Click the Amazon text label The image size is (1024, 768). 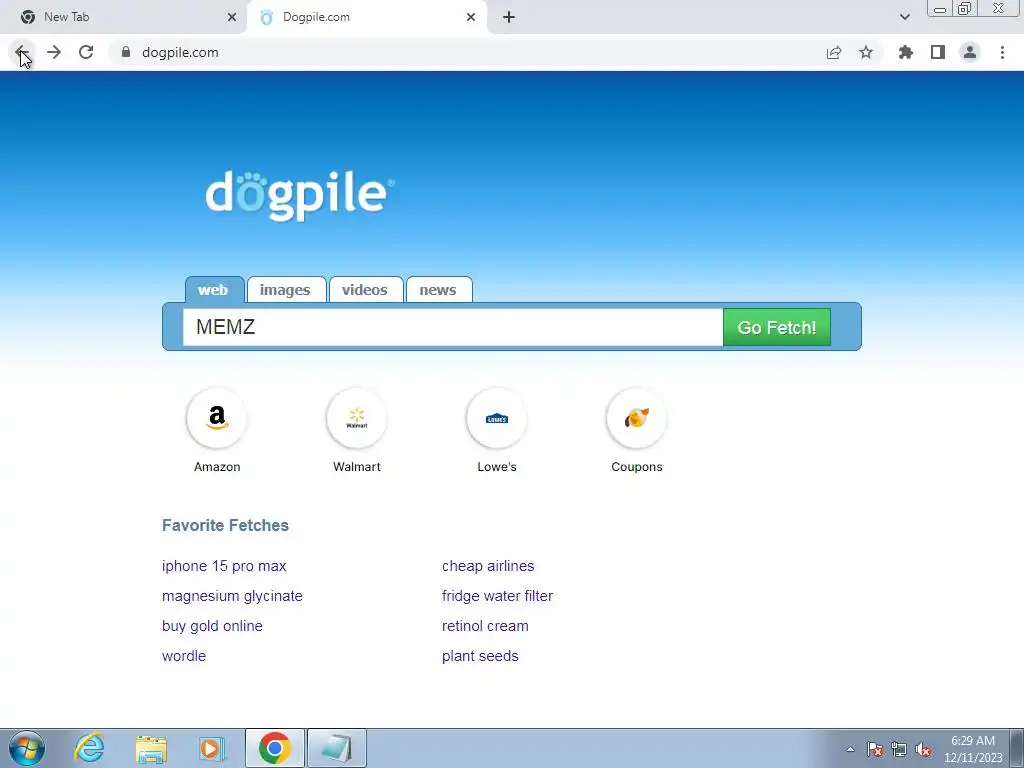pos(217,467)
